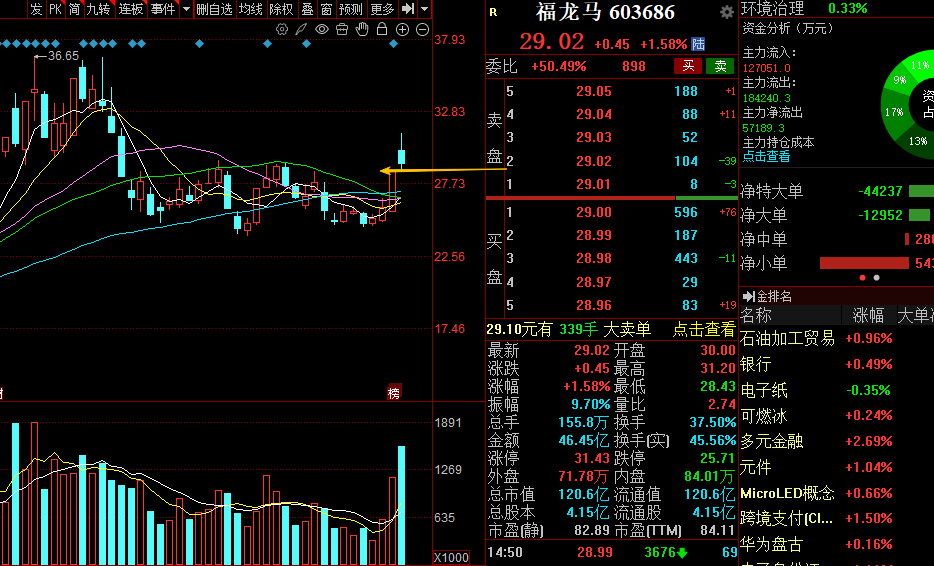Expand dropdown arrow after 事件 button
This screenshot has height=566, width=934.
click(x=186, y=9)
